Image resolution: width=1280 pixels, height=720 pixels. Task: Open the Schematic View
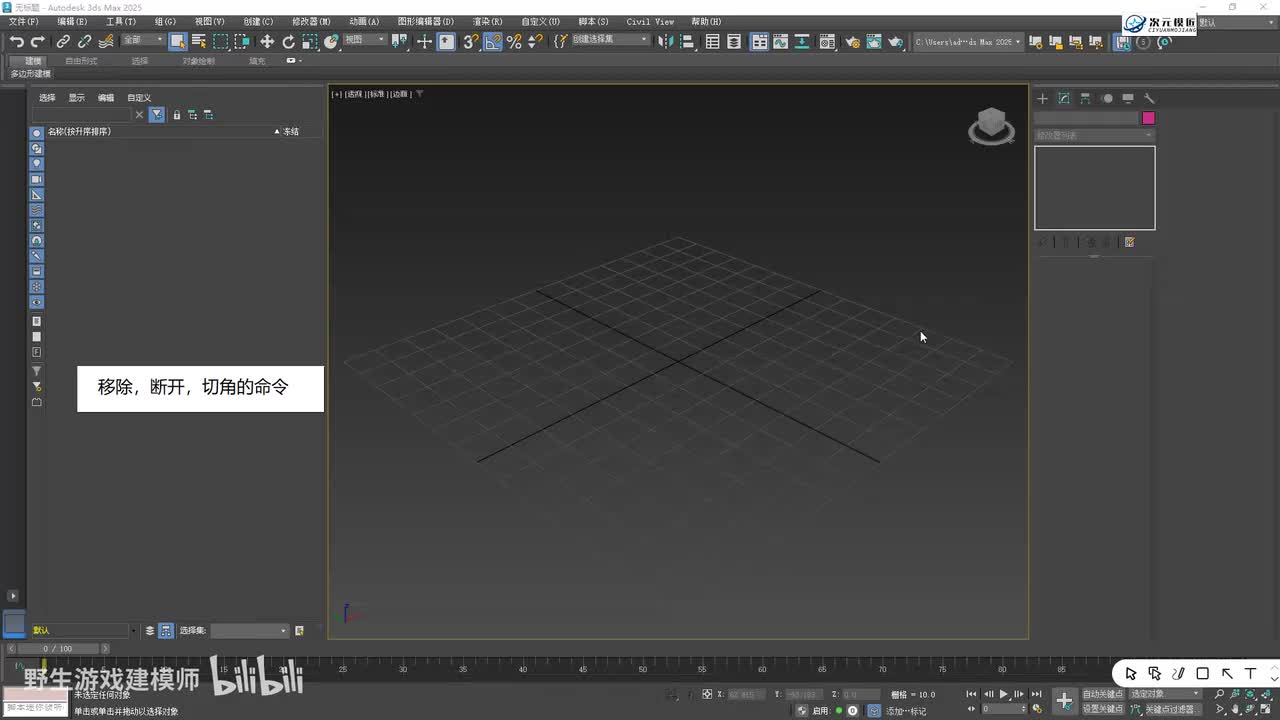click(802, 41)
